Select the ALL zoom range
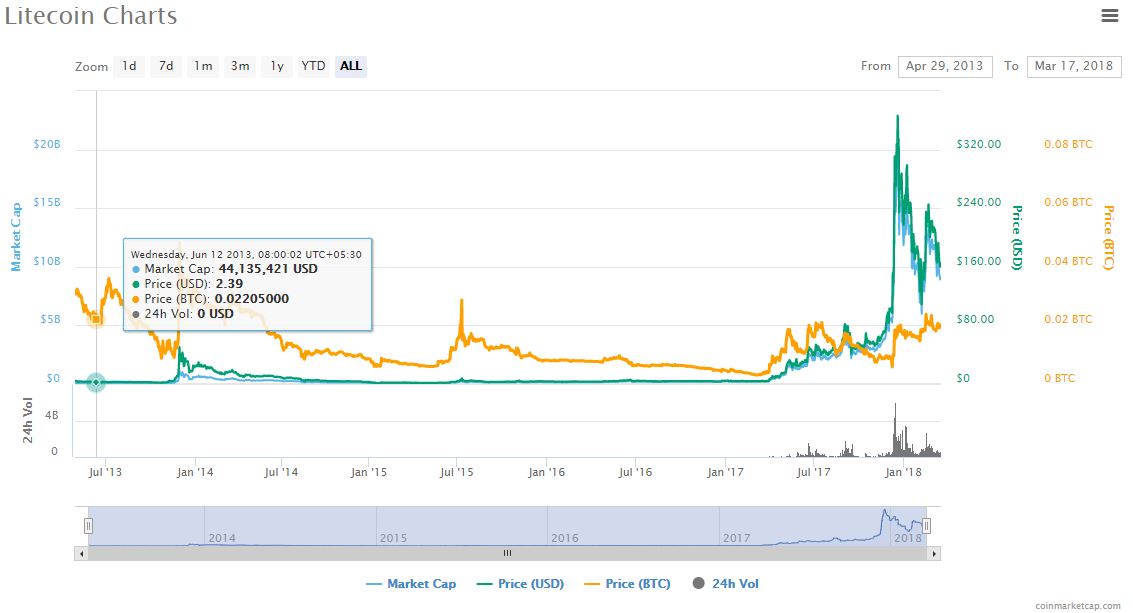Image resolution: width=1133 pixels, height=613 pixels. 350,66
